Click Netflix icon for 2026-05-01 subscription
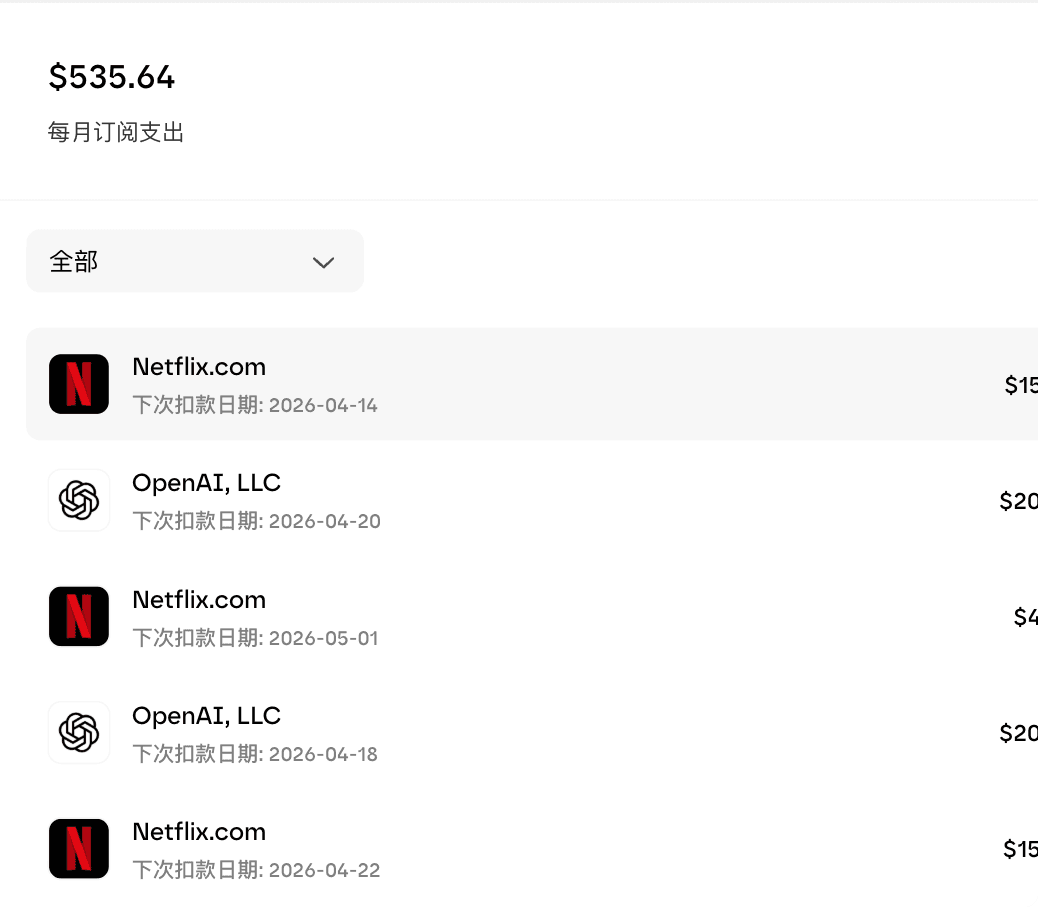Image resolution: width=1048 pixels, height=910 pixels. [x=79, y=616]
